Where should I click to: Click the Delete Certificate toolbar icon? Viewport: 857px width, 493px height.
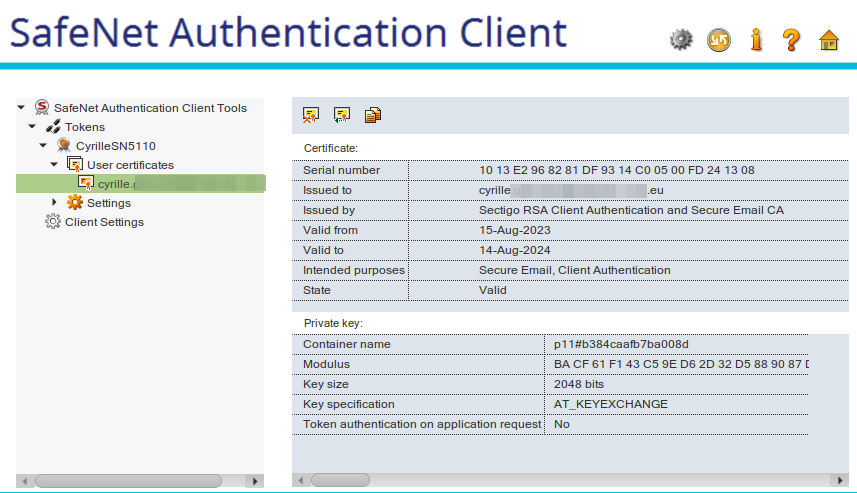(311, 115)
